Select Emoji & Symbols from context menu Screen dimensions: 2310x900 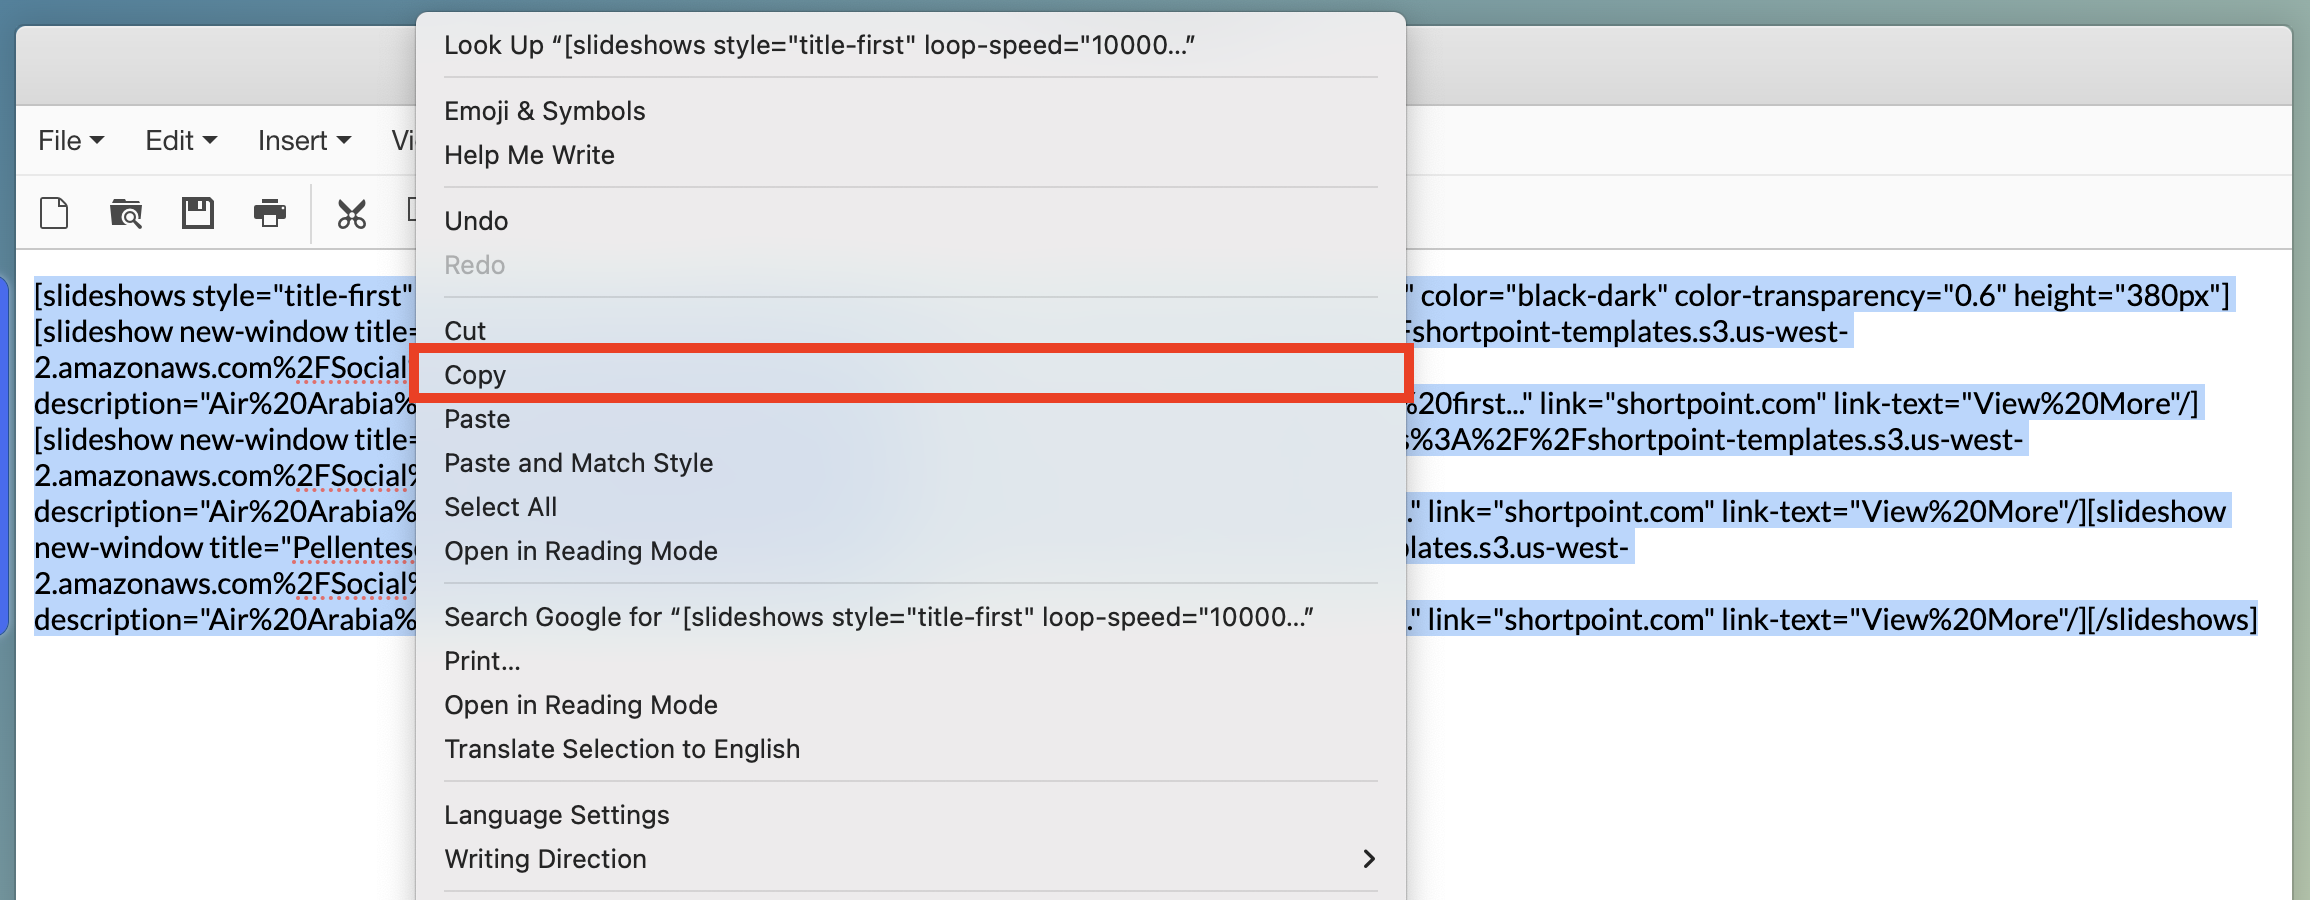pos(911,111)
